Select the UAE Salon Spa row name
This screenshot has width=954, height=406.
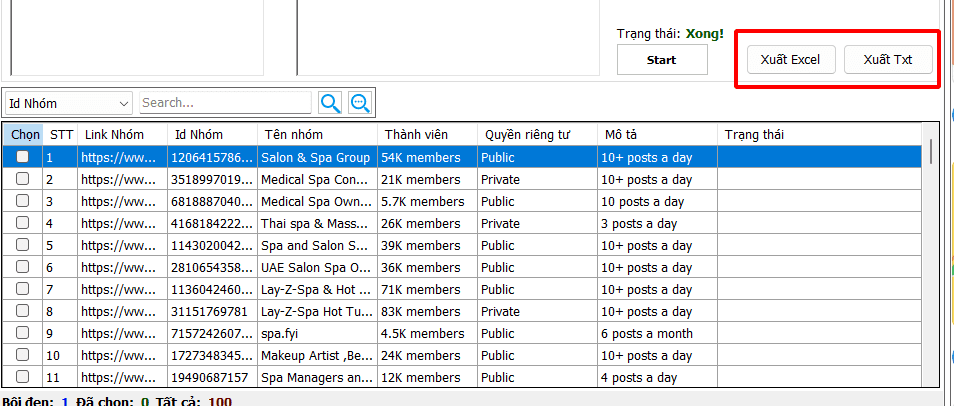[x=315, y=267]
